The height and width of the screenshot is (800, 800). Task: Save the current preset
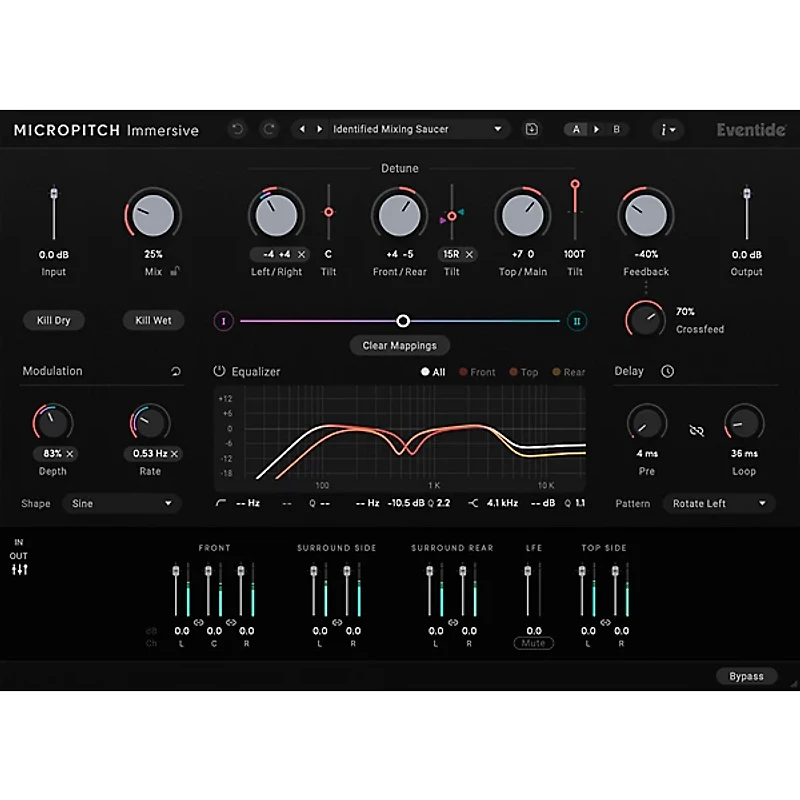coord(532,129)
